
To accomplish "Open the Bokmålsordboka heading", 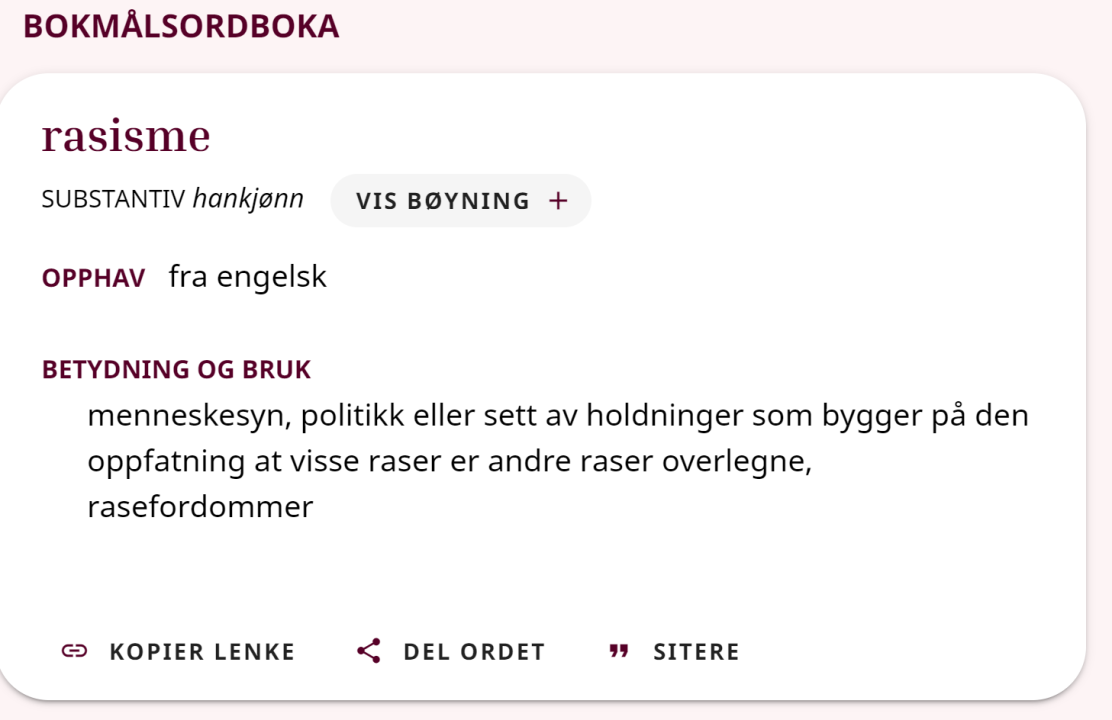I will pos(181,27).
